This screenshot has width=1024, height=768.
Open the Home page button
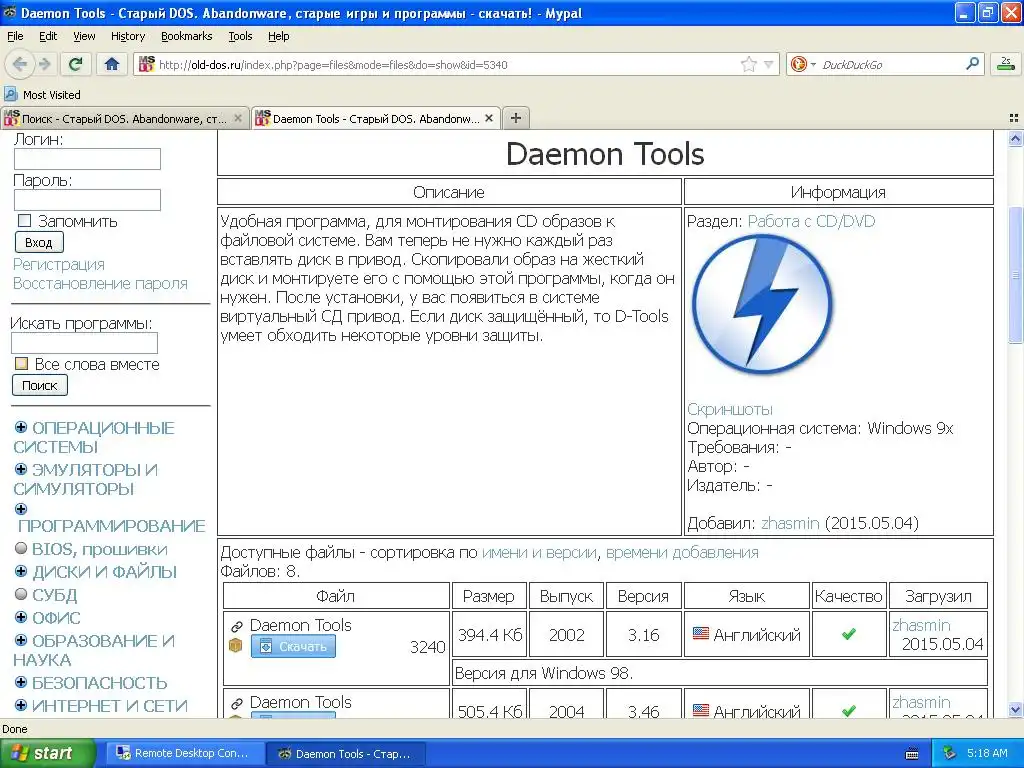coord(112,64)
